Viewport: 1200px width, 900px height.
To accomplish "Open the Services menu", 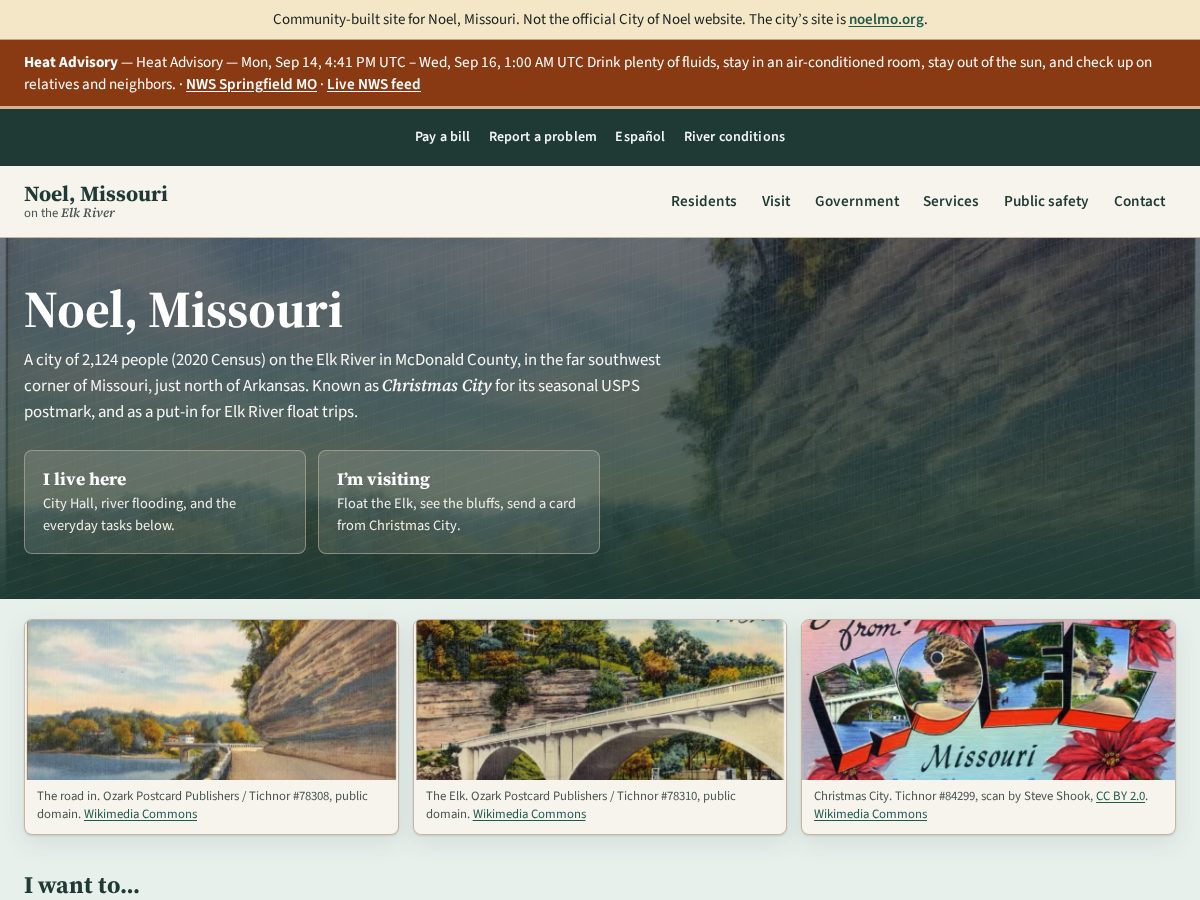I will (951, 201).
